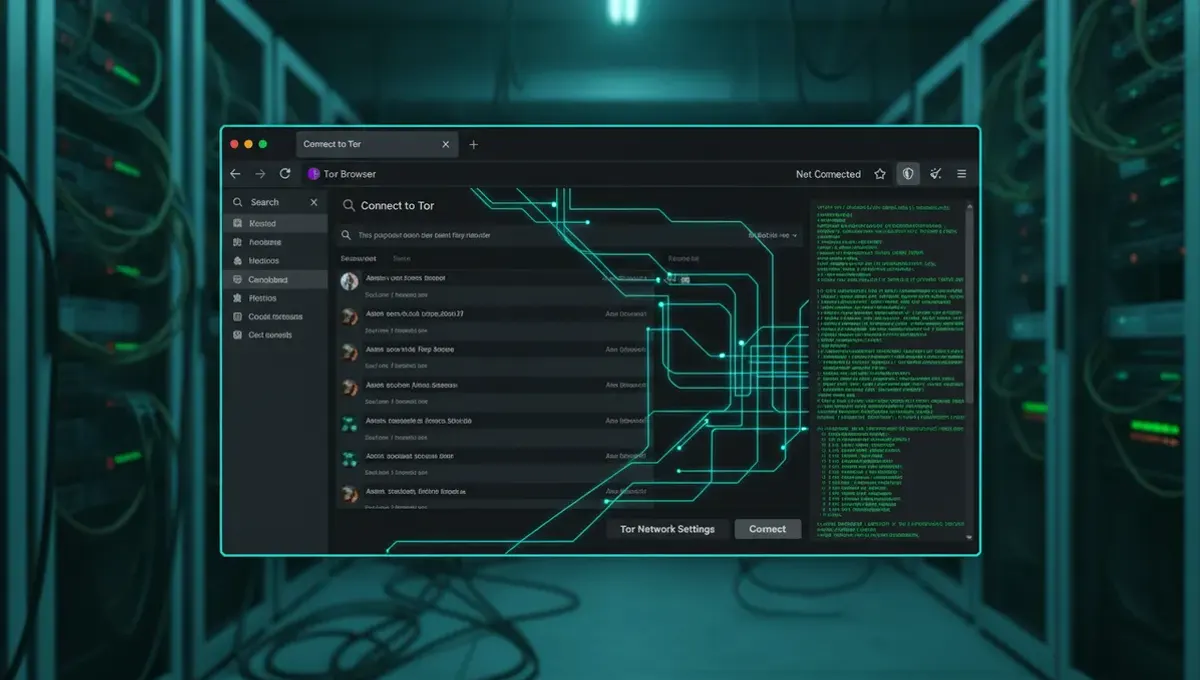Select the fifth sidebar item with puzzle-like icon
1200x680 pixels.
(x=274, y=298)
